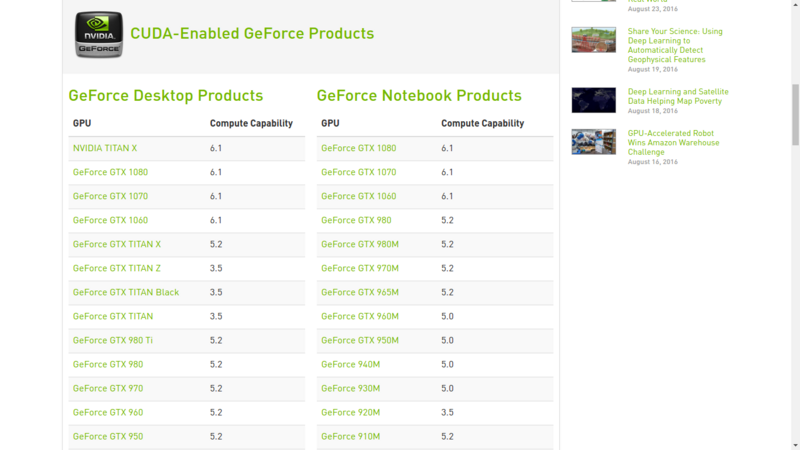Open desktop GeForce GTX 980 link

point(108,364)
